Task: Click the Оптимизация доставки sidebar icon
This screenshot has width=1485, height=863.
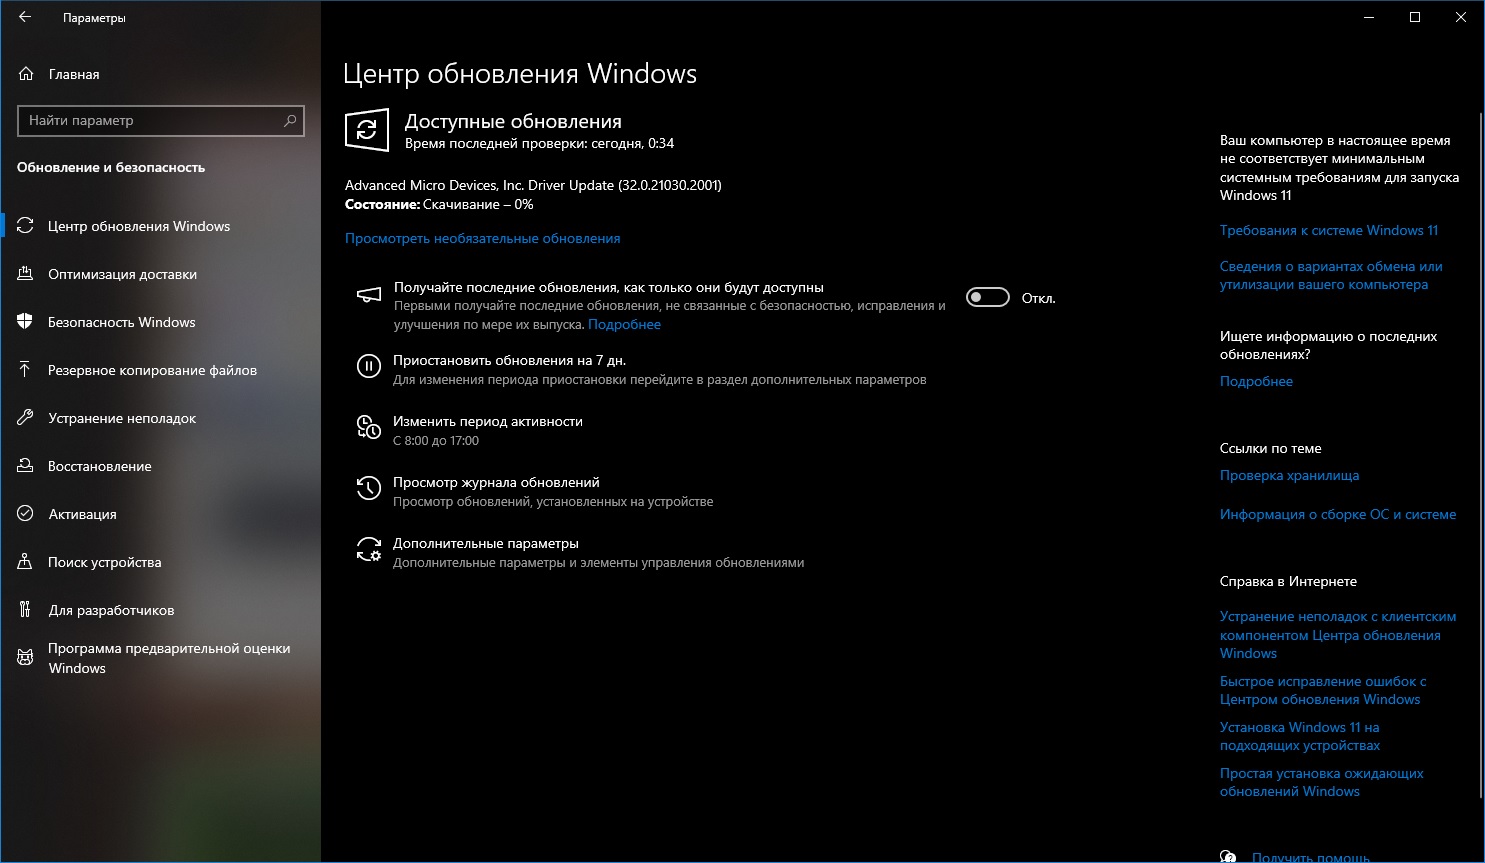Action: click(26, 274)
